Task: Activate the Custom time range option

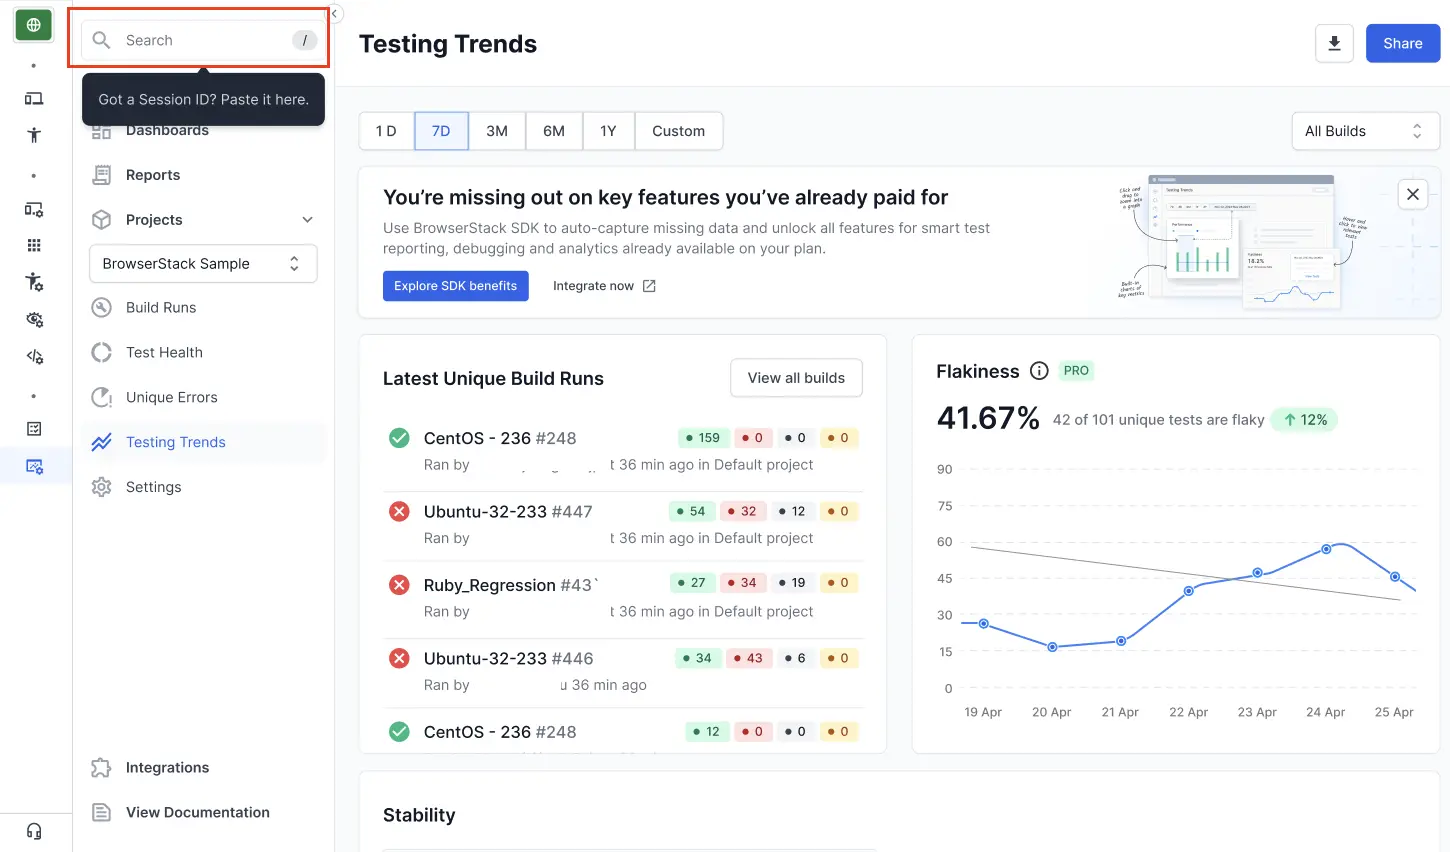Action: pos(678,130)
